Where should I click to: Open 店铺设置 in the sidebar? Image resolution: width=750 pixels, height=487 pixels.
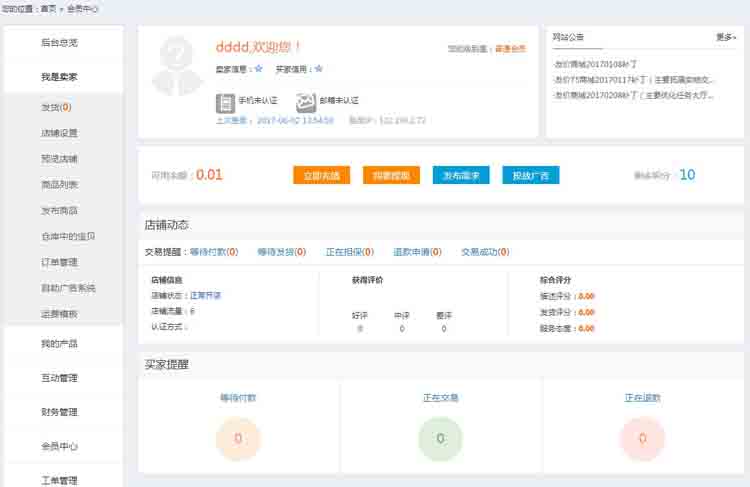pos(59,133)
